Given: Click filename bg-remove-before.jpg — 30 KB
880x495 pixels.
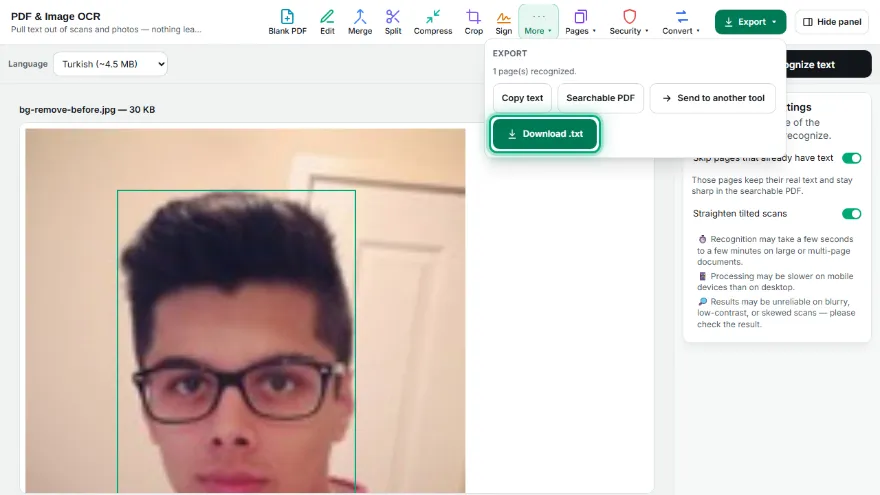Looking at the screenshot, I should 87,109.
